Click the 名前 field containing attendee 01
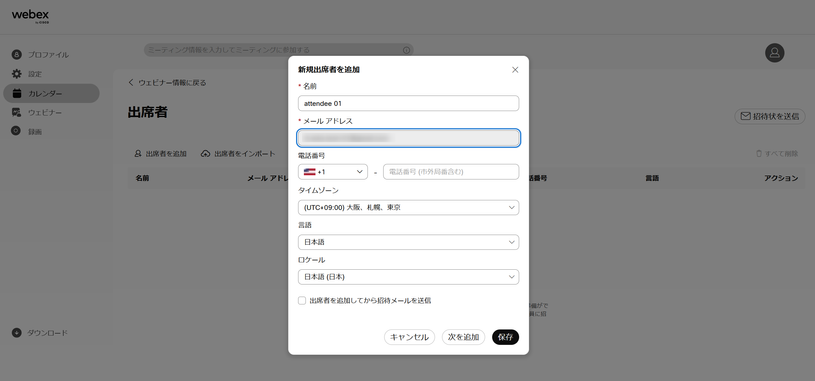This screenshot has width=815, height=381. coord(409,103)
